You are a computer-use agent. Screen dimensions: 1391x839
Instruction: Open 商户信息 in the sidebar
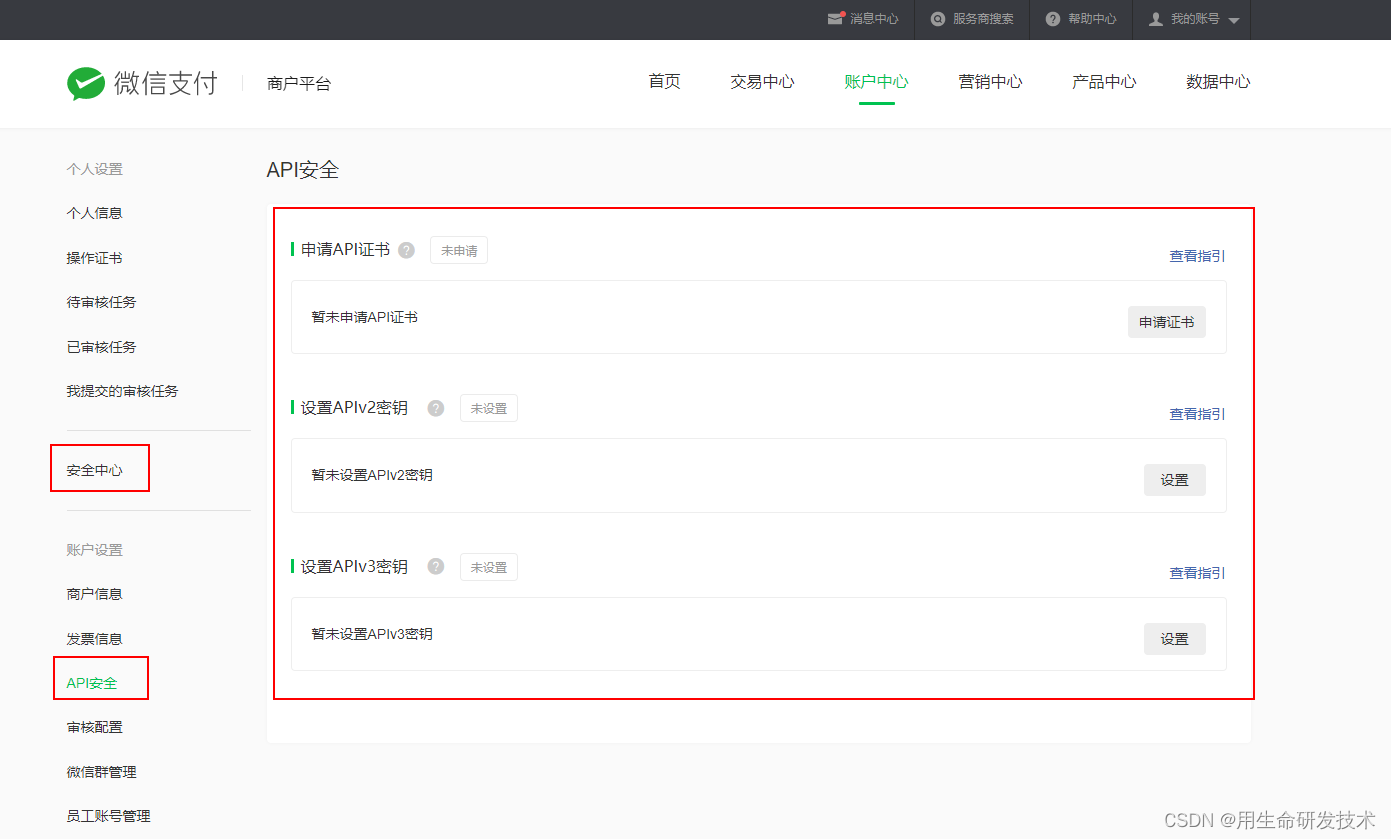click(94, 594)
